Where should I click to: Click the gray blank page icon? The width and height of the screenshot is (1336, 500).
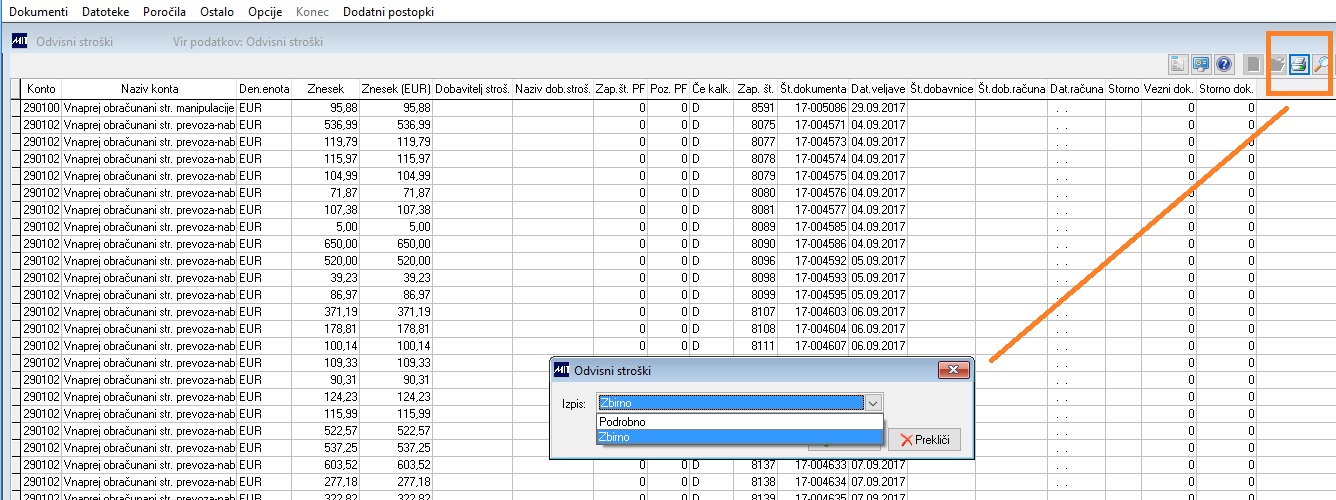(1253, 65)
